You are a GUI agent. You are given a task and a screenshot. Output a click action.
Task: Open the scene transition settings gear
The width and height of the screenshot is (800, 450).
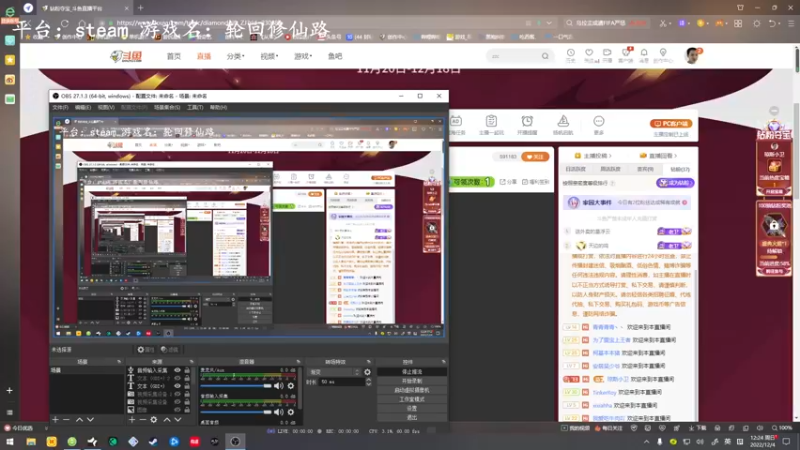point(367,372)
